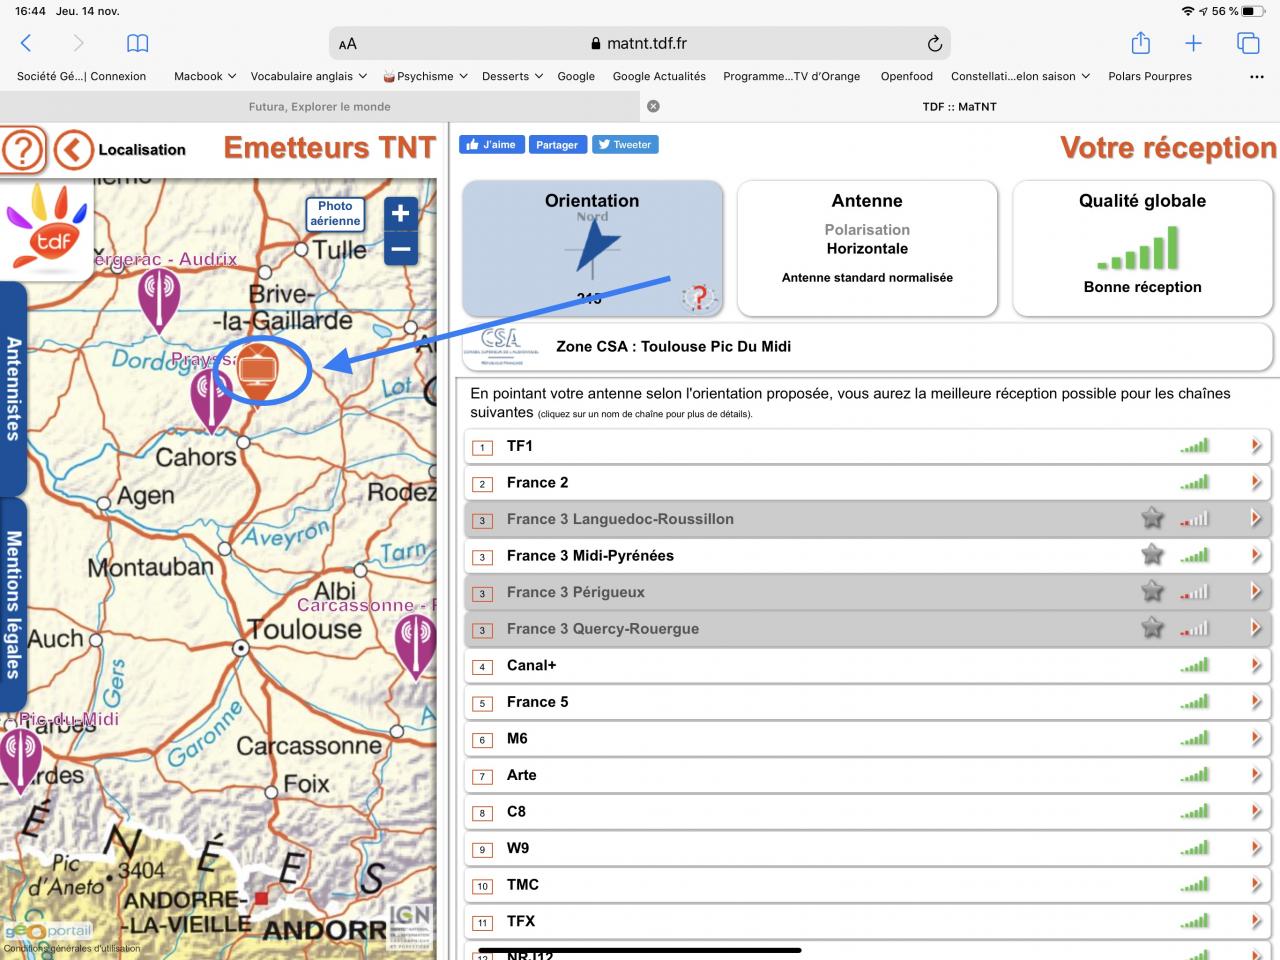
Task: Select the Orientation card
Action: click(592, 248)
